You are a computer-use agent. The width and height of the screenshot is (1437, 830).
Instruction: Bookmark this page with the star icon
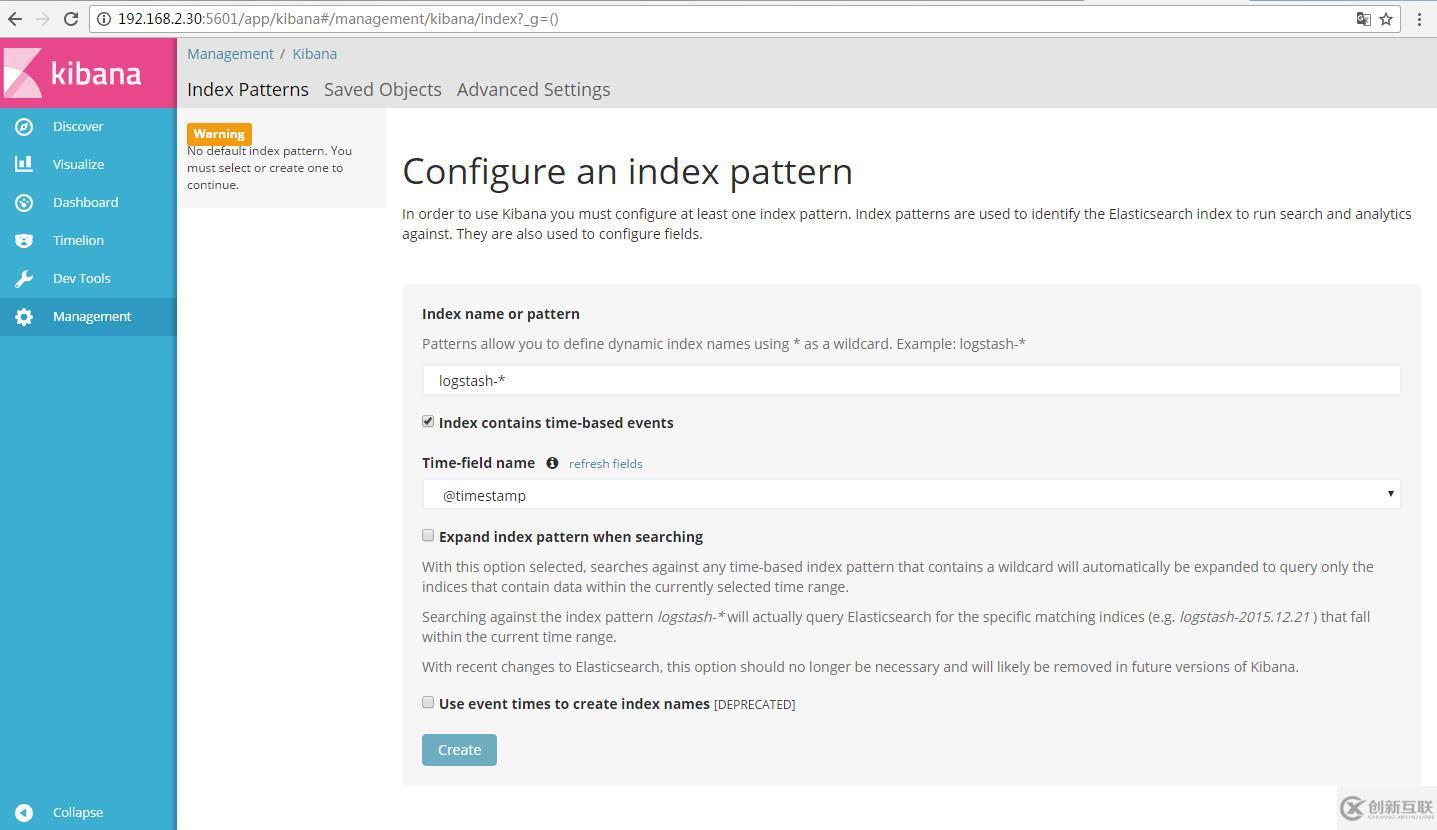(x=1386, y=18)
